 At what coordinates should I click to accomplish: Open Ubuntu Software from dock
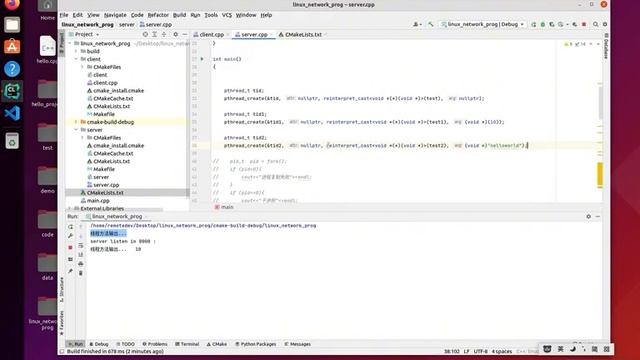(12, 47)
